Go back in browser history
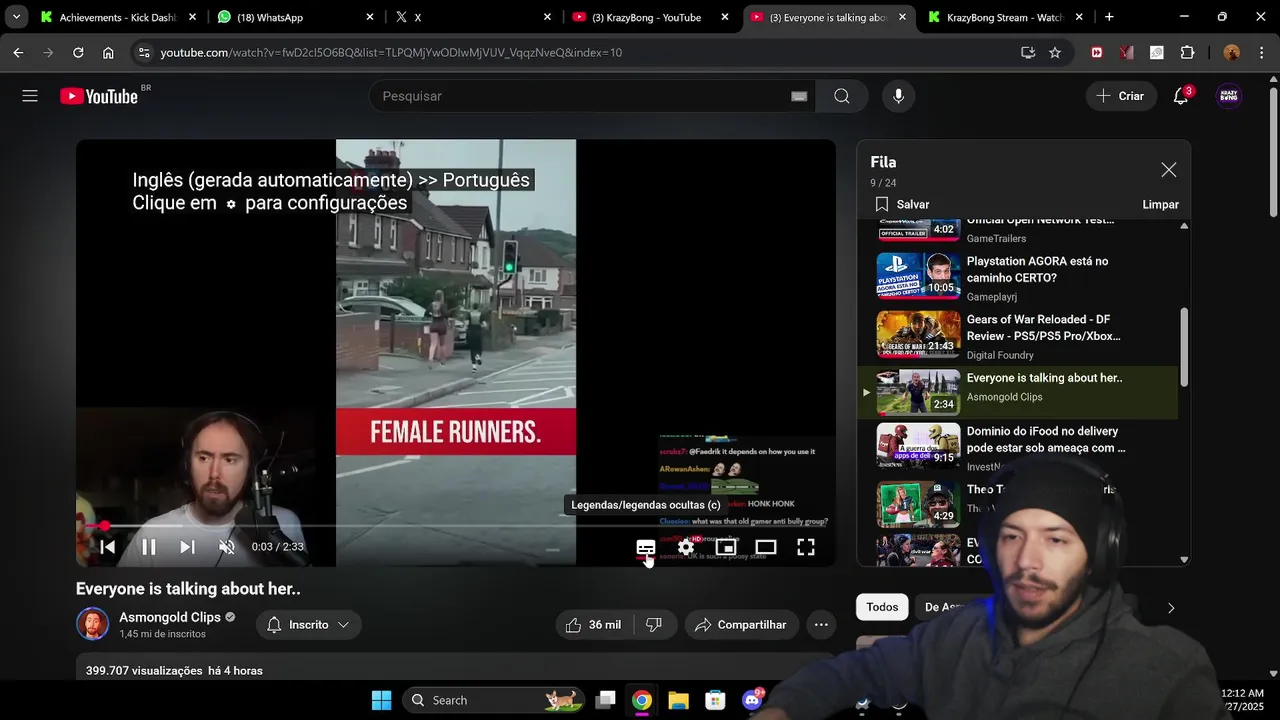 tap(18, 52)
